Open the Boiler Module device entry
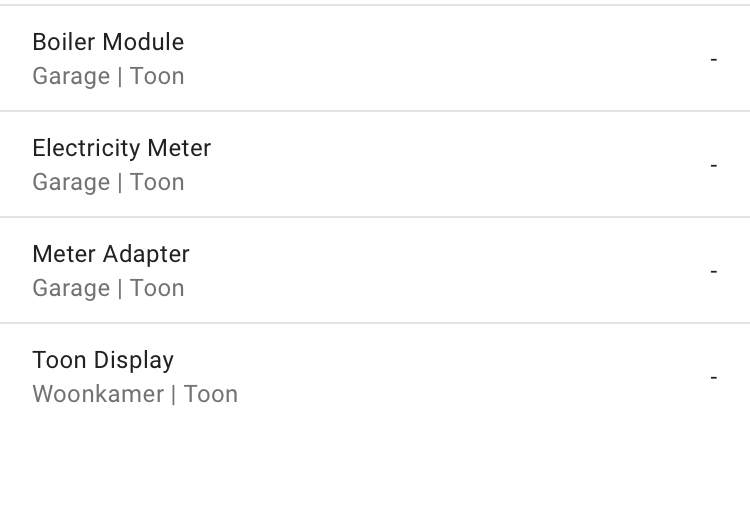Image resolution: width=750 pixels, height=513 pixels. (108, 42)
